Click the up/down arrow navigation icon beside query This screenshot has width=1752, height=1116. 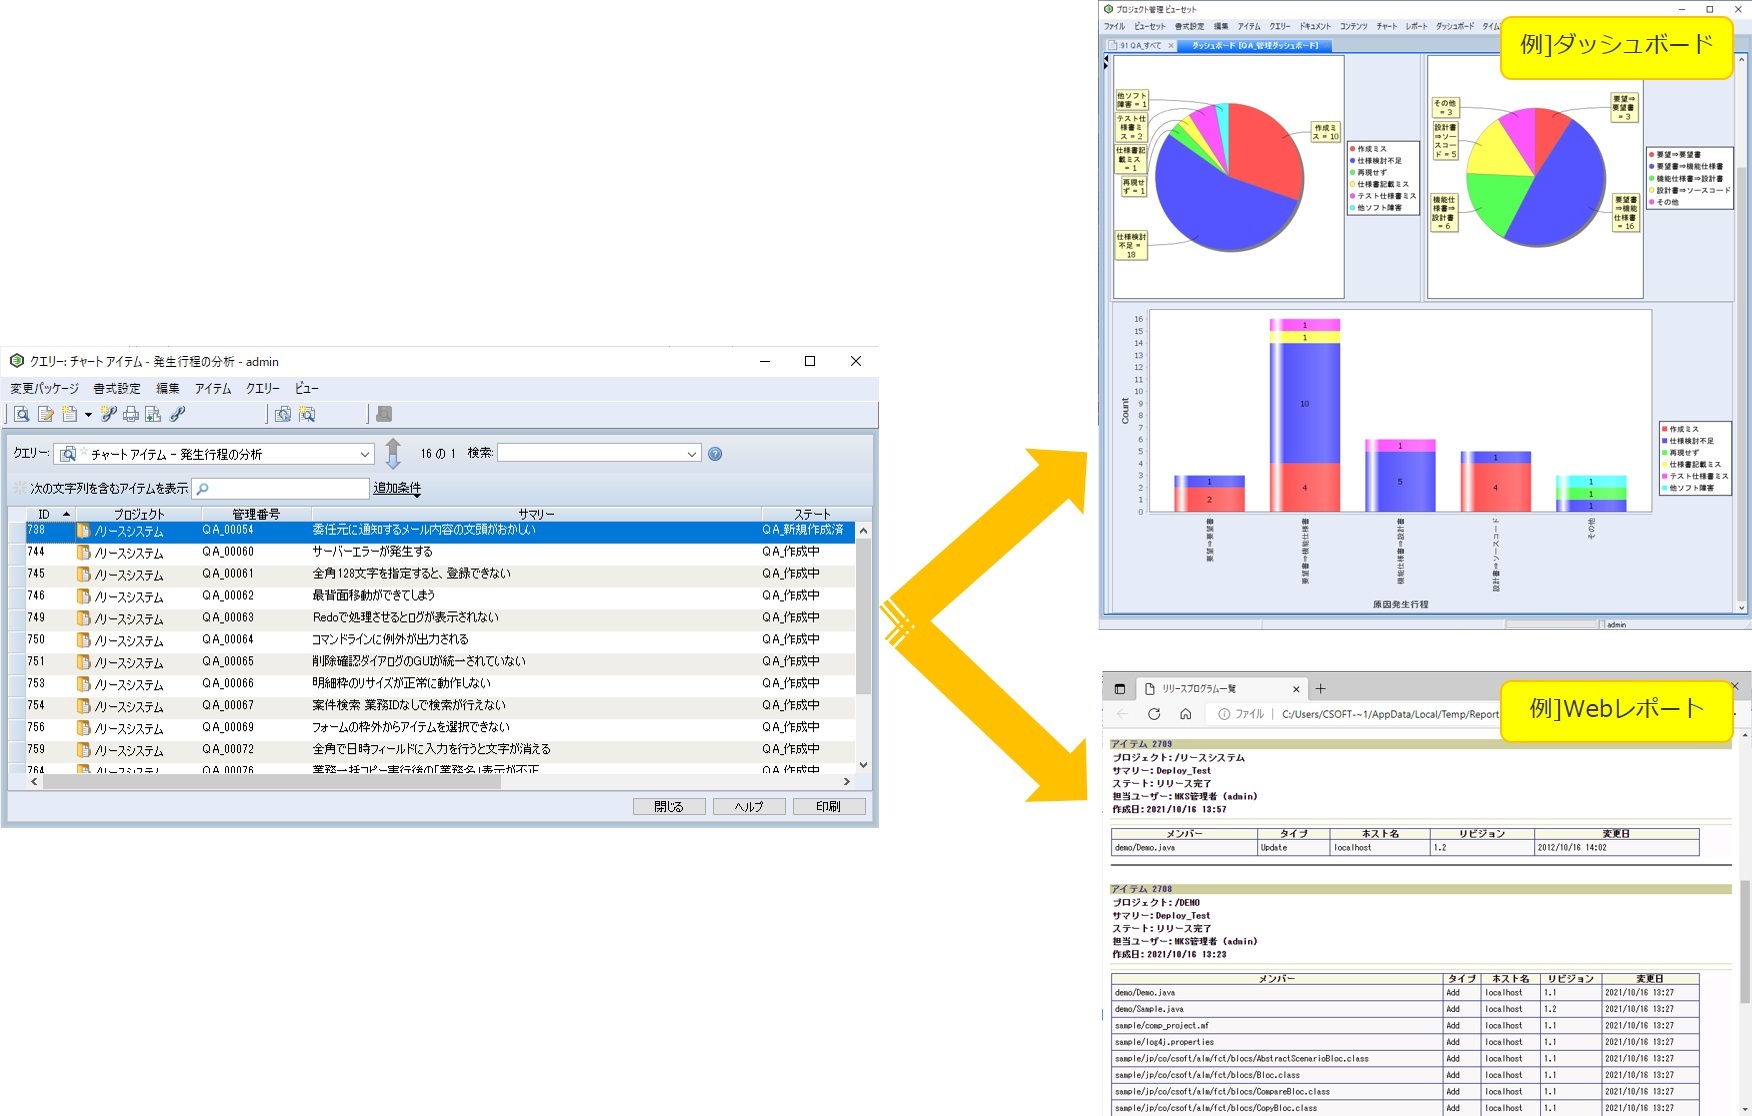pos(393,453)
